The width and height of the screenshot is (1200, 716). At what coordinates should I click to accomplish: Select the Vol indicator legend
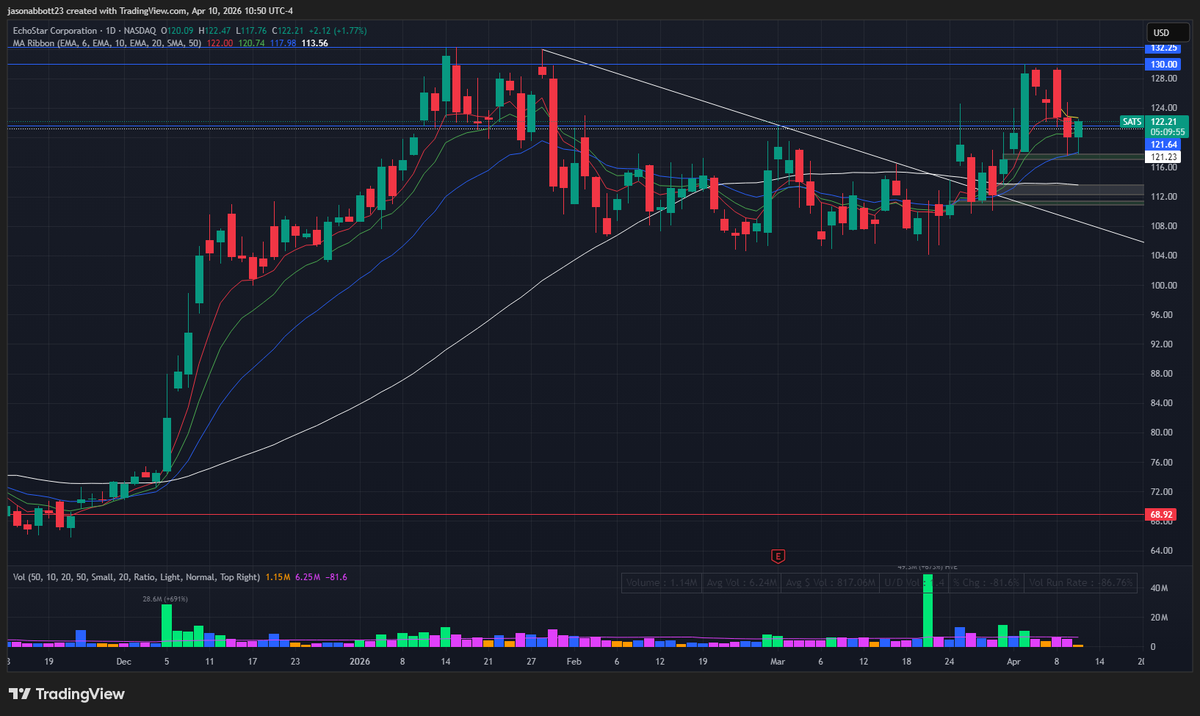point(136,577)
